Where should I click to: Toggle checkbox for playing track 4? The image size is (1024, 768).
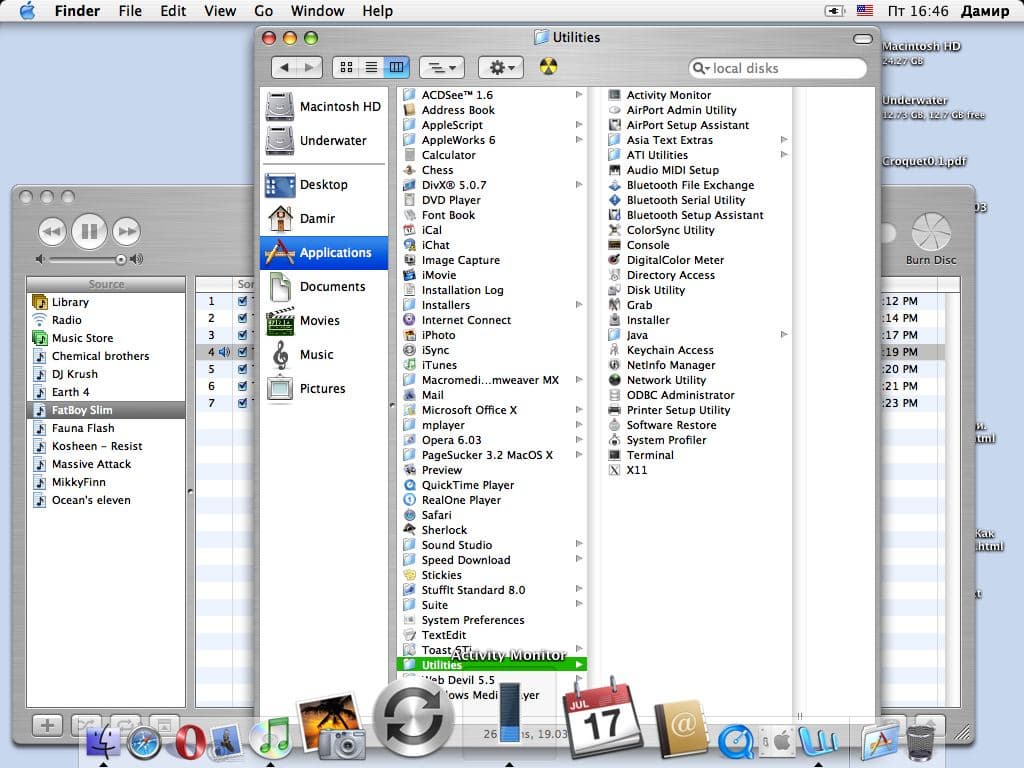[243, 352]
